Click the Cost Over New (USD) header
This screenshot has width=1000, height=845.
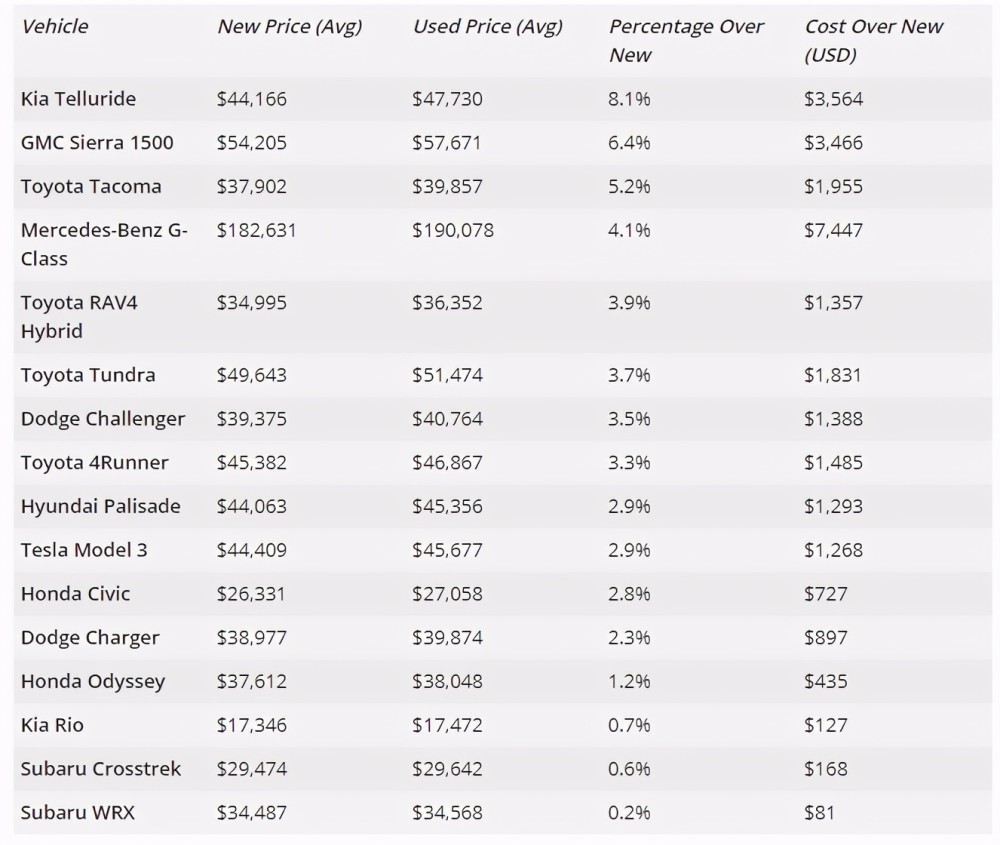pos(873,40)
